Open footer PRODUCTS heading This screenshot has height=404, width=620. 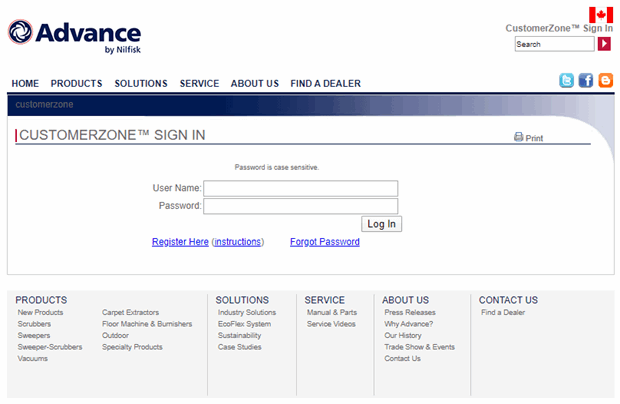(x=41, y=300)
